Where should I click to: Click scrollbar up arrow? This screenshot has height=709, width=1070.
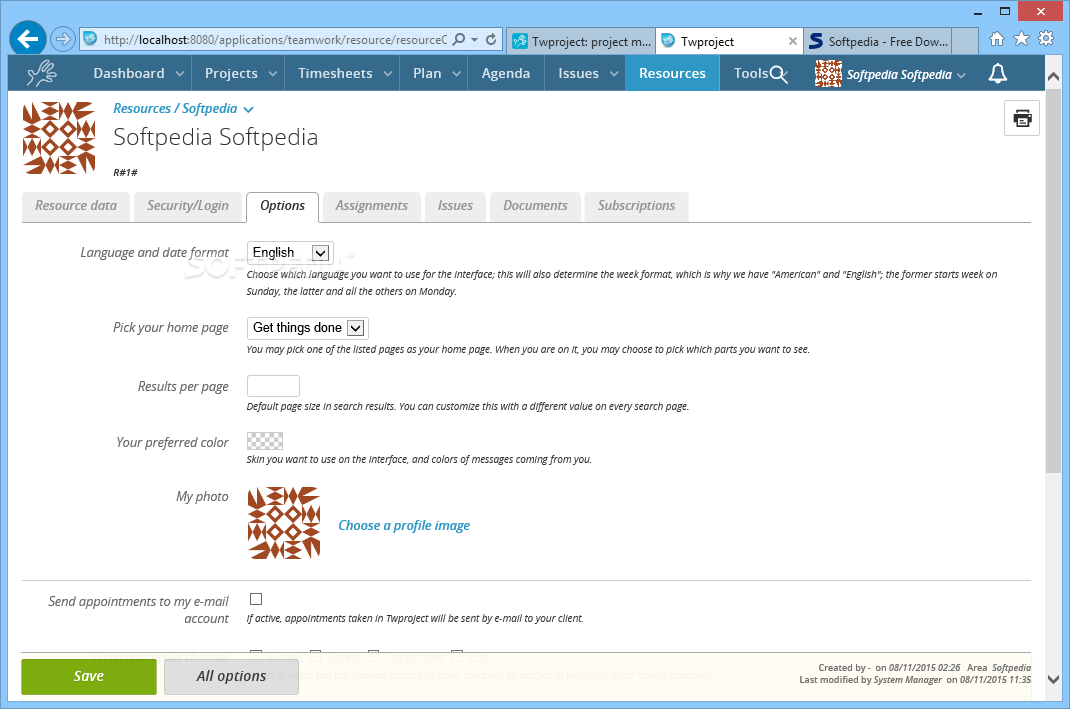coord(1053,76)
